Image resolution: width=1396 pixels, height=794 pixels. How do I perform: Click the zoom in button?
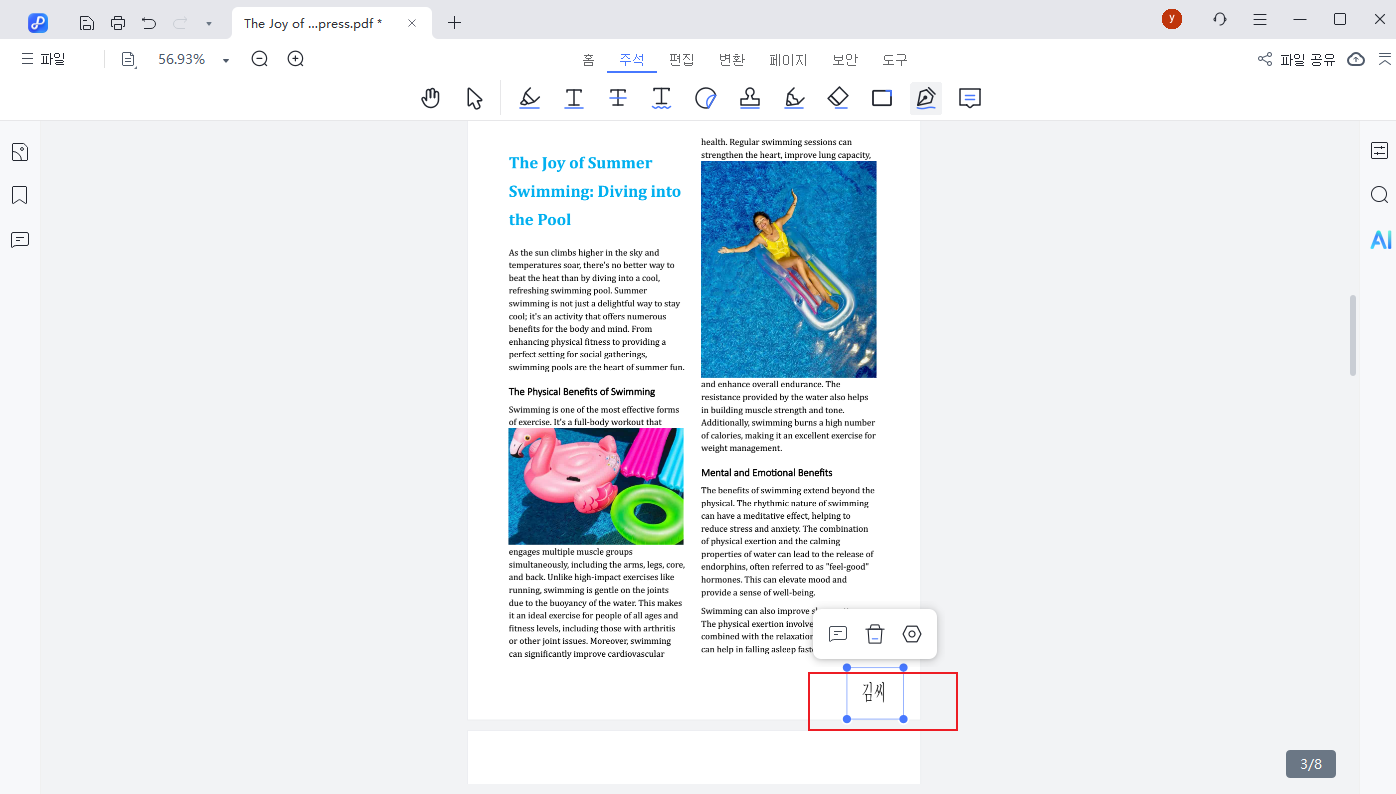pos(296,59)
